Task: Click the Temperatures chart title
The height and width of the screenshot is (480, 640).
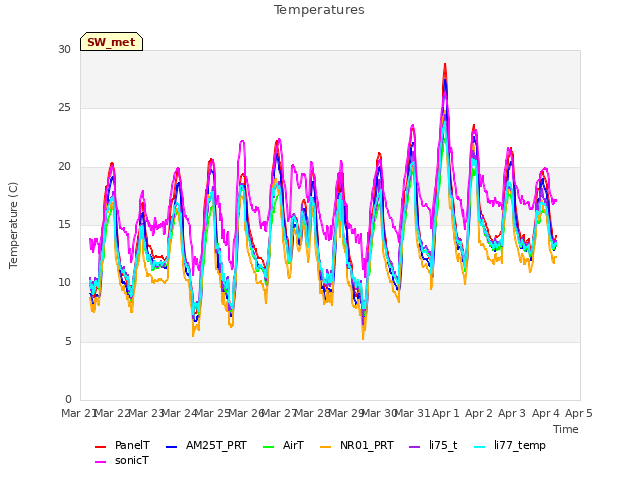Action: (319, 10)
